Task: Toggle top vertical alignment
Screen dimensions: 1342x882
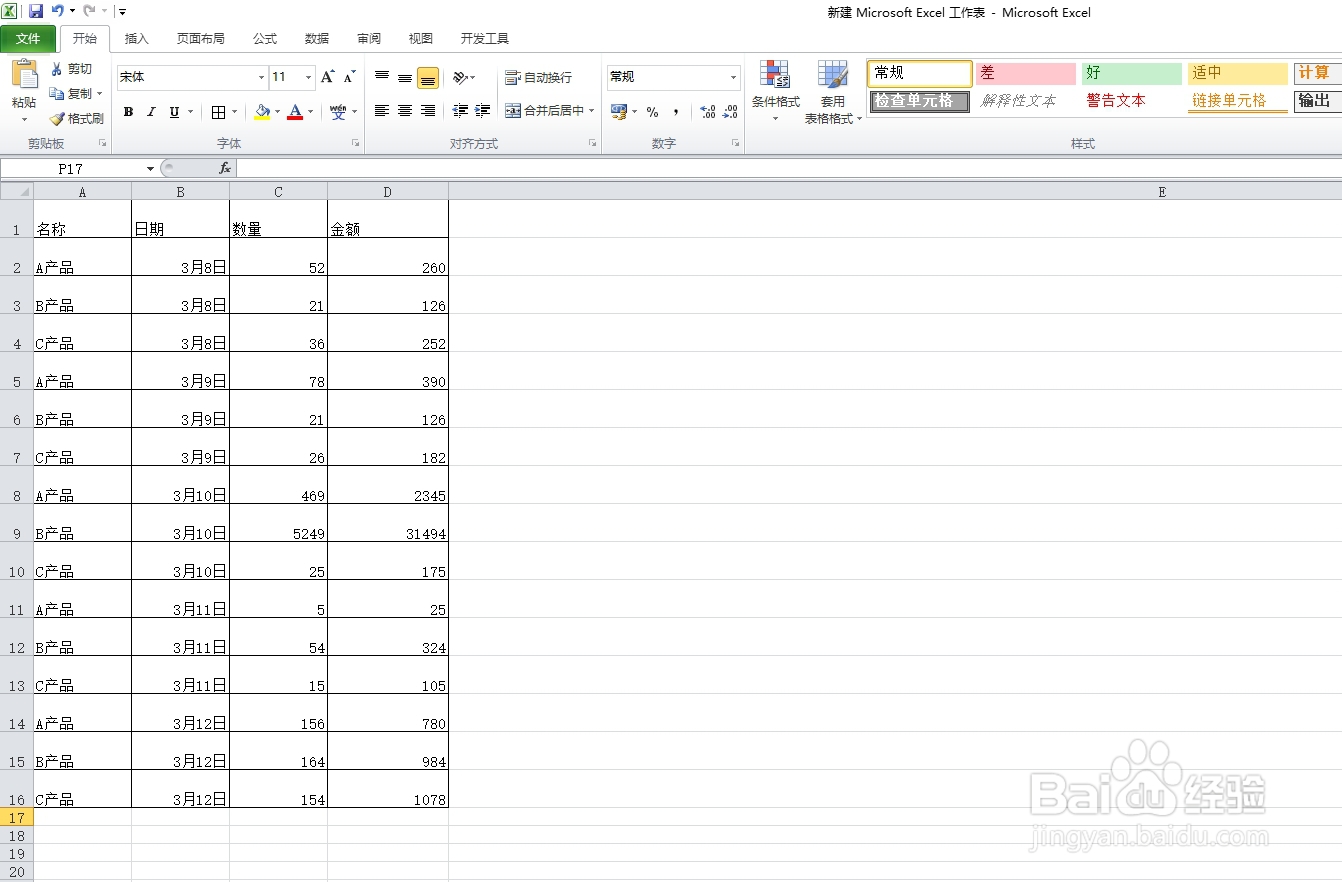Action: pos(382,77)
